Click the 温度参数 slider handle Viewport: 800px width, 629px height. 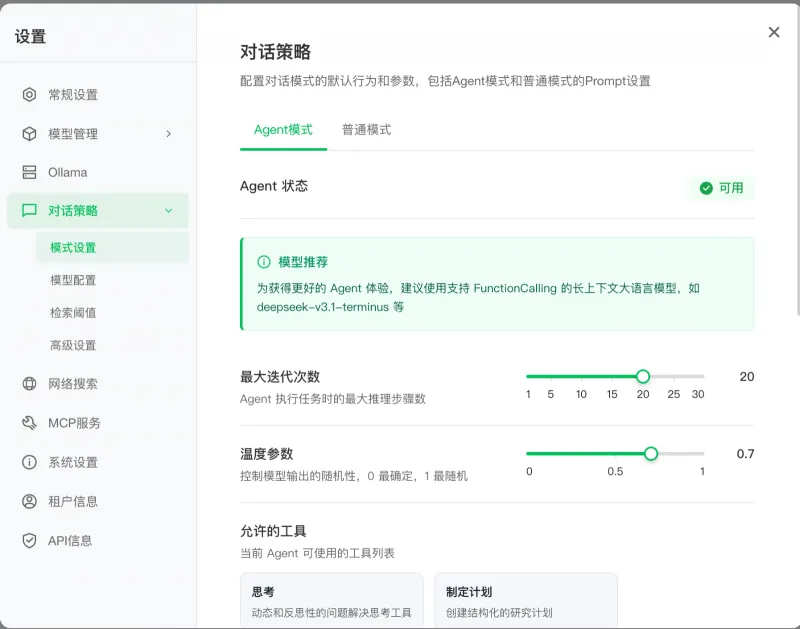click(651, 453)
